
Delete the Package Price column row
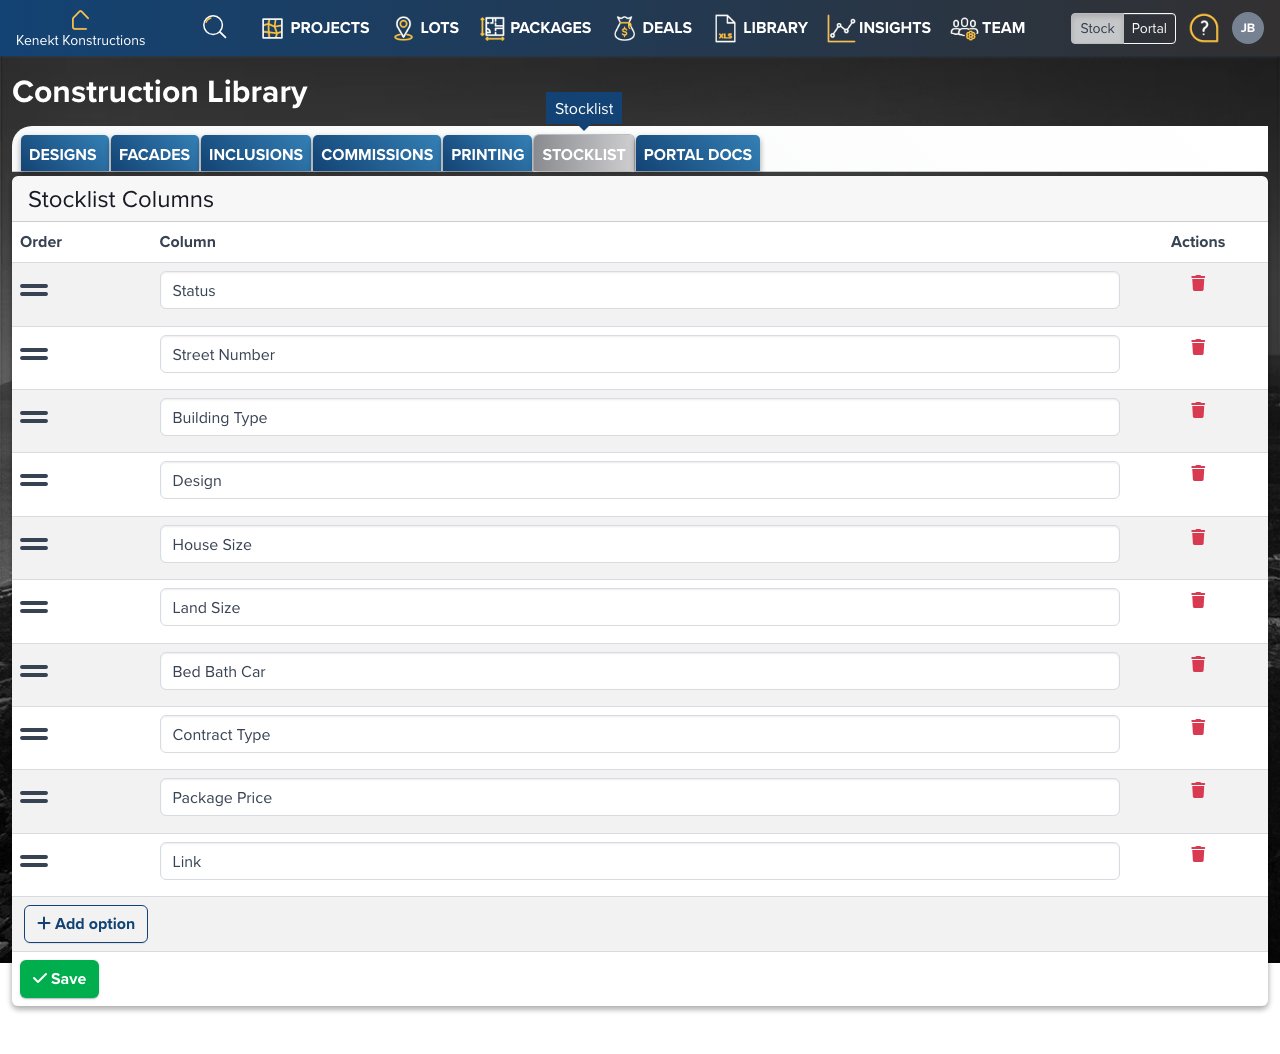[1198, 790]
